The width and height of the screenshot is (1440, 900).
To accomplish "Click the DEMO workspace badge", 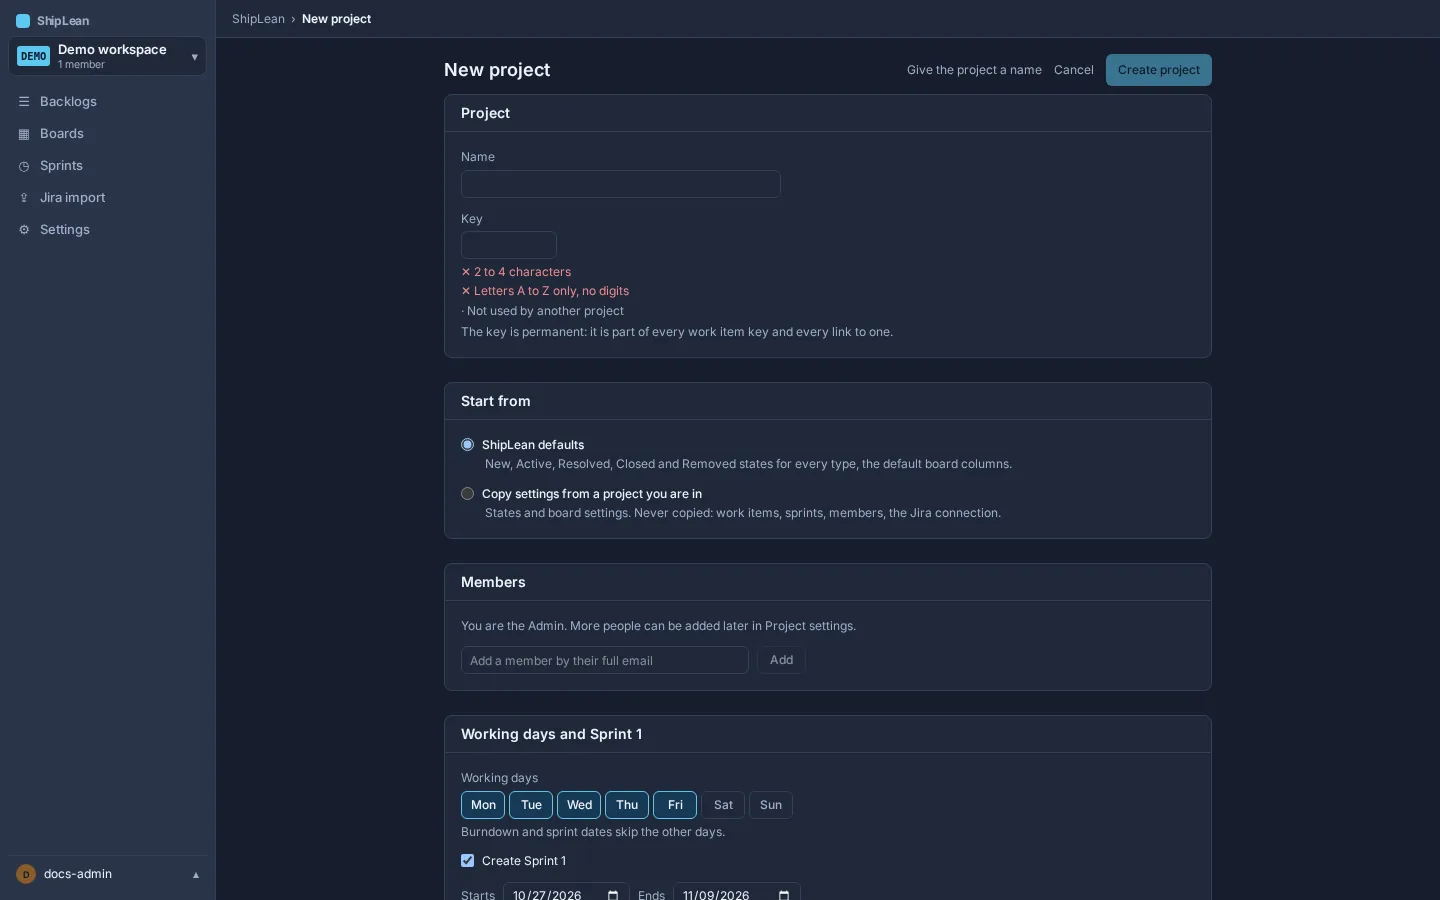I will click(34, 56).
